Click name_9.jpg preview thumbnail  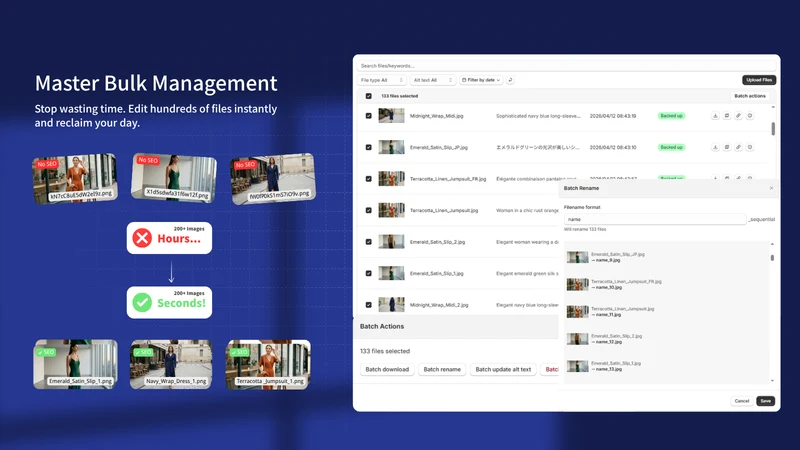[x=578, y=257]
